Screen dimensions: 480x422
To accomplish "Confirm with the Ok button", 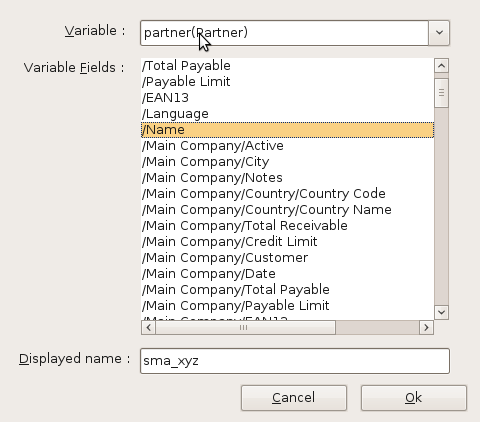I will coord(414,398).
